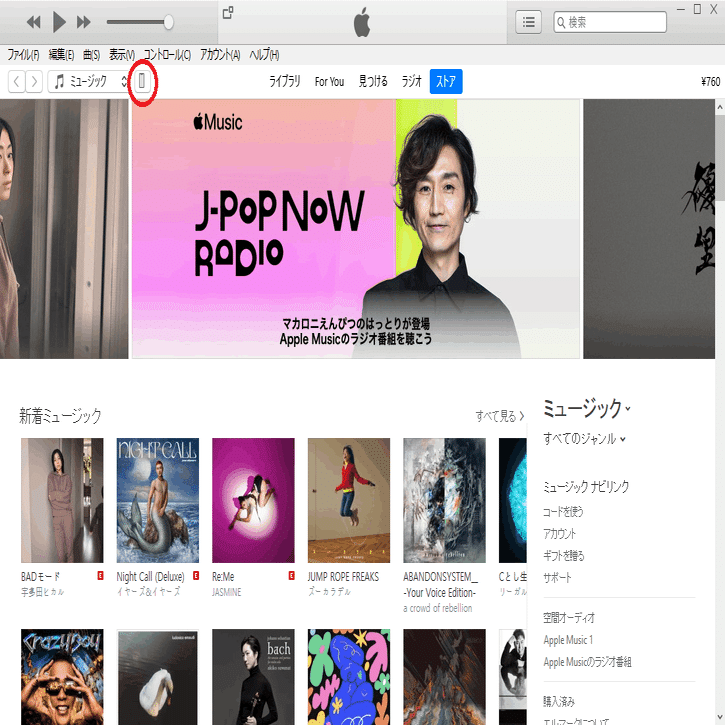Viewport: 725px width, 725px height.
Task: Click the 空間オーディオ link
Action: pos(569,618)
